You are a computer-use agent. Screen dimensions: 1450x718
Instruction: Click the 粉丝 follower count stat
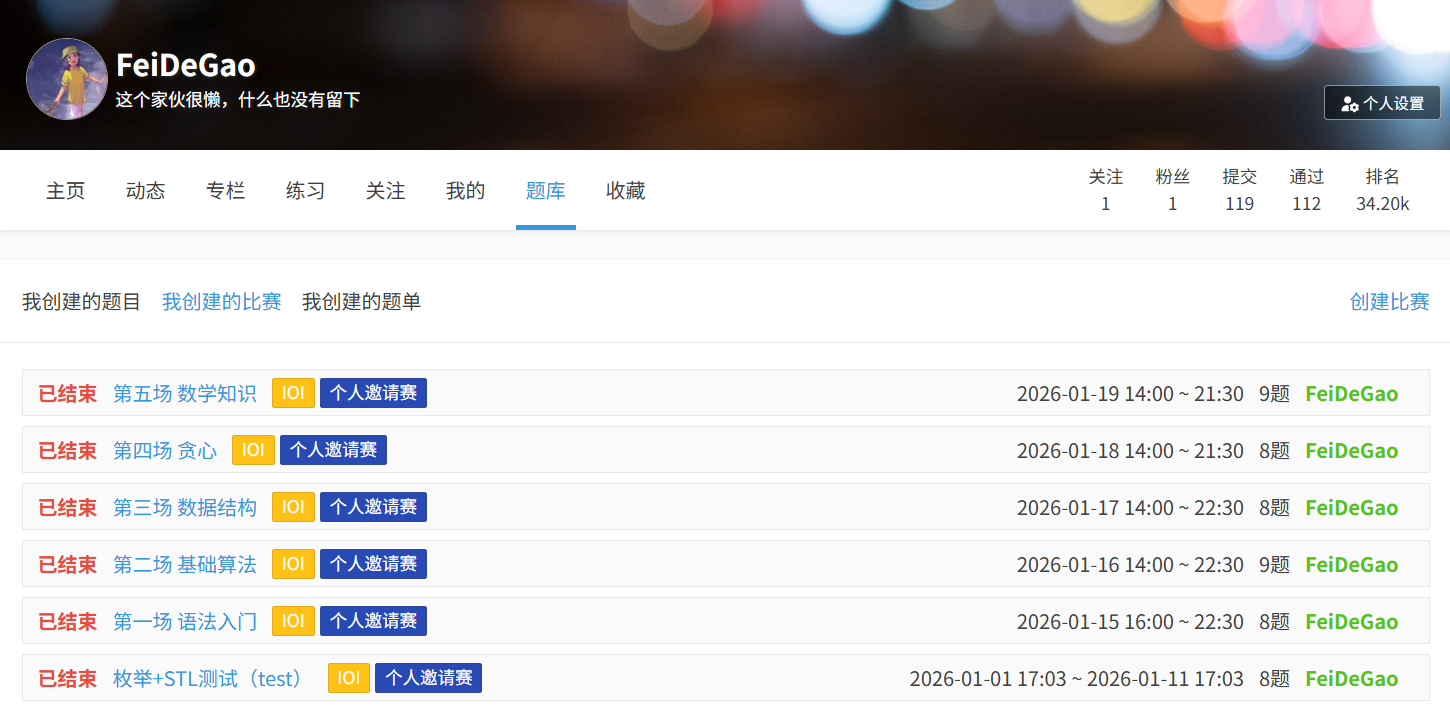[1172, 190]
